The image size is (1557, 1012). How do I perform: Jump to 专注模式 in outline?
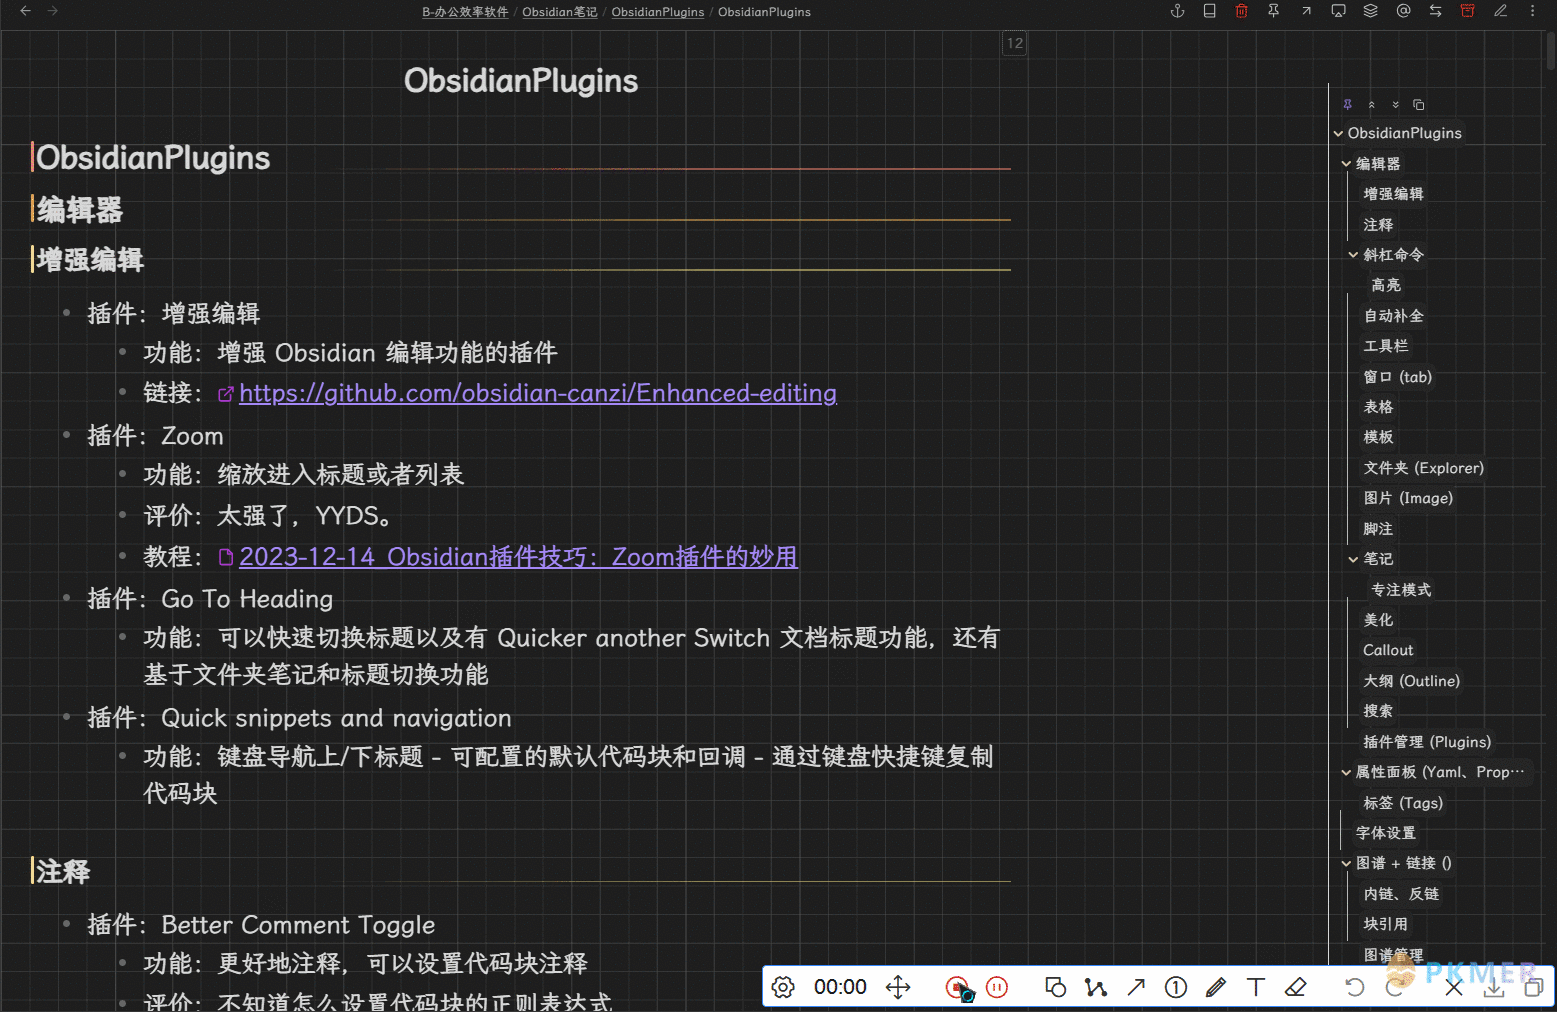pyautogui.click(x=1401, y=590)
